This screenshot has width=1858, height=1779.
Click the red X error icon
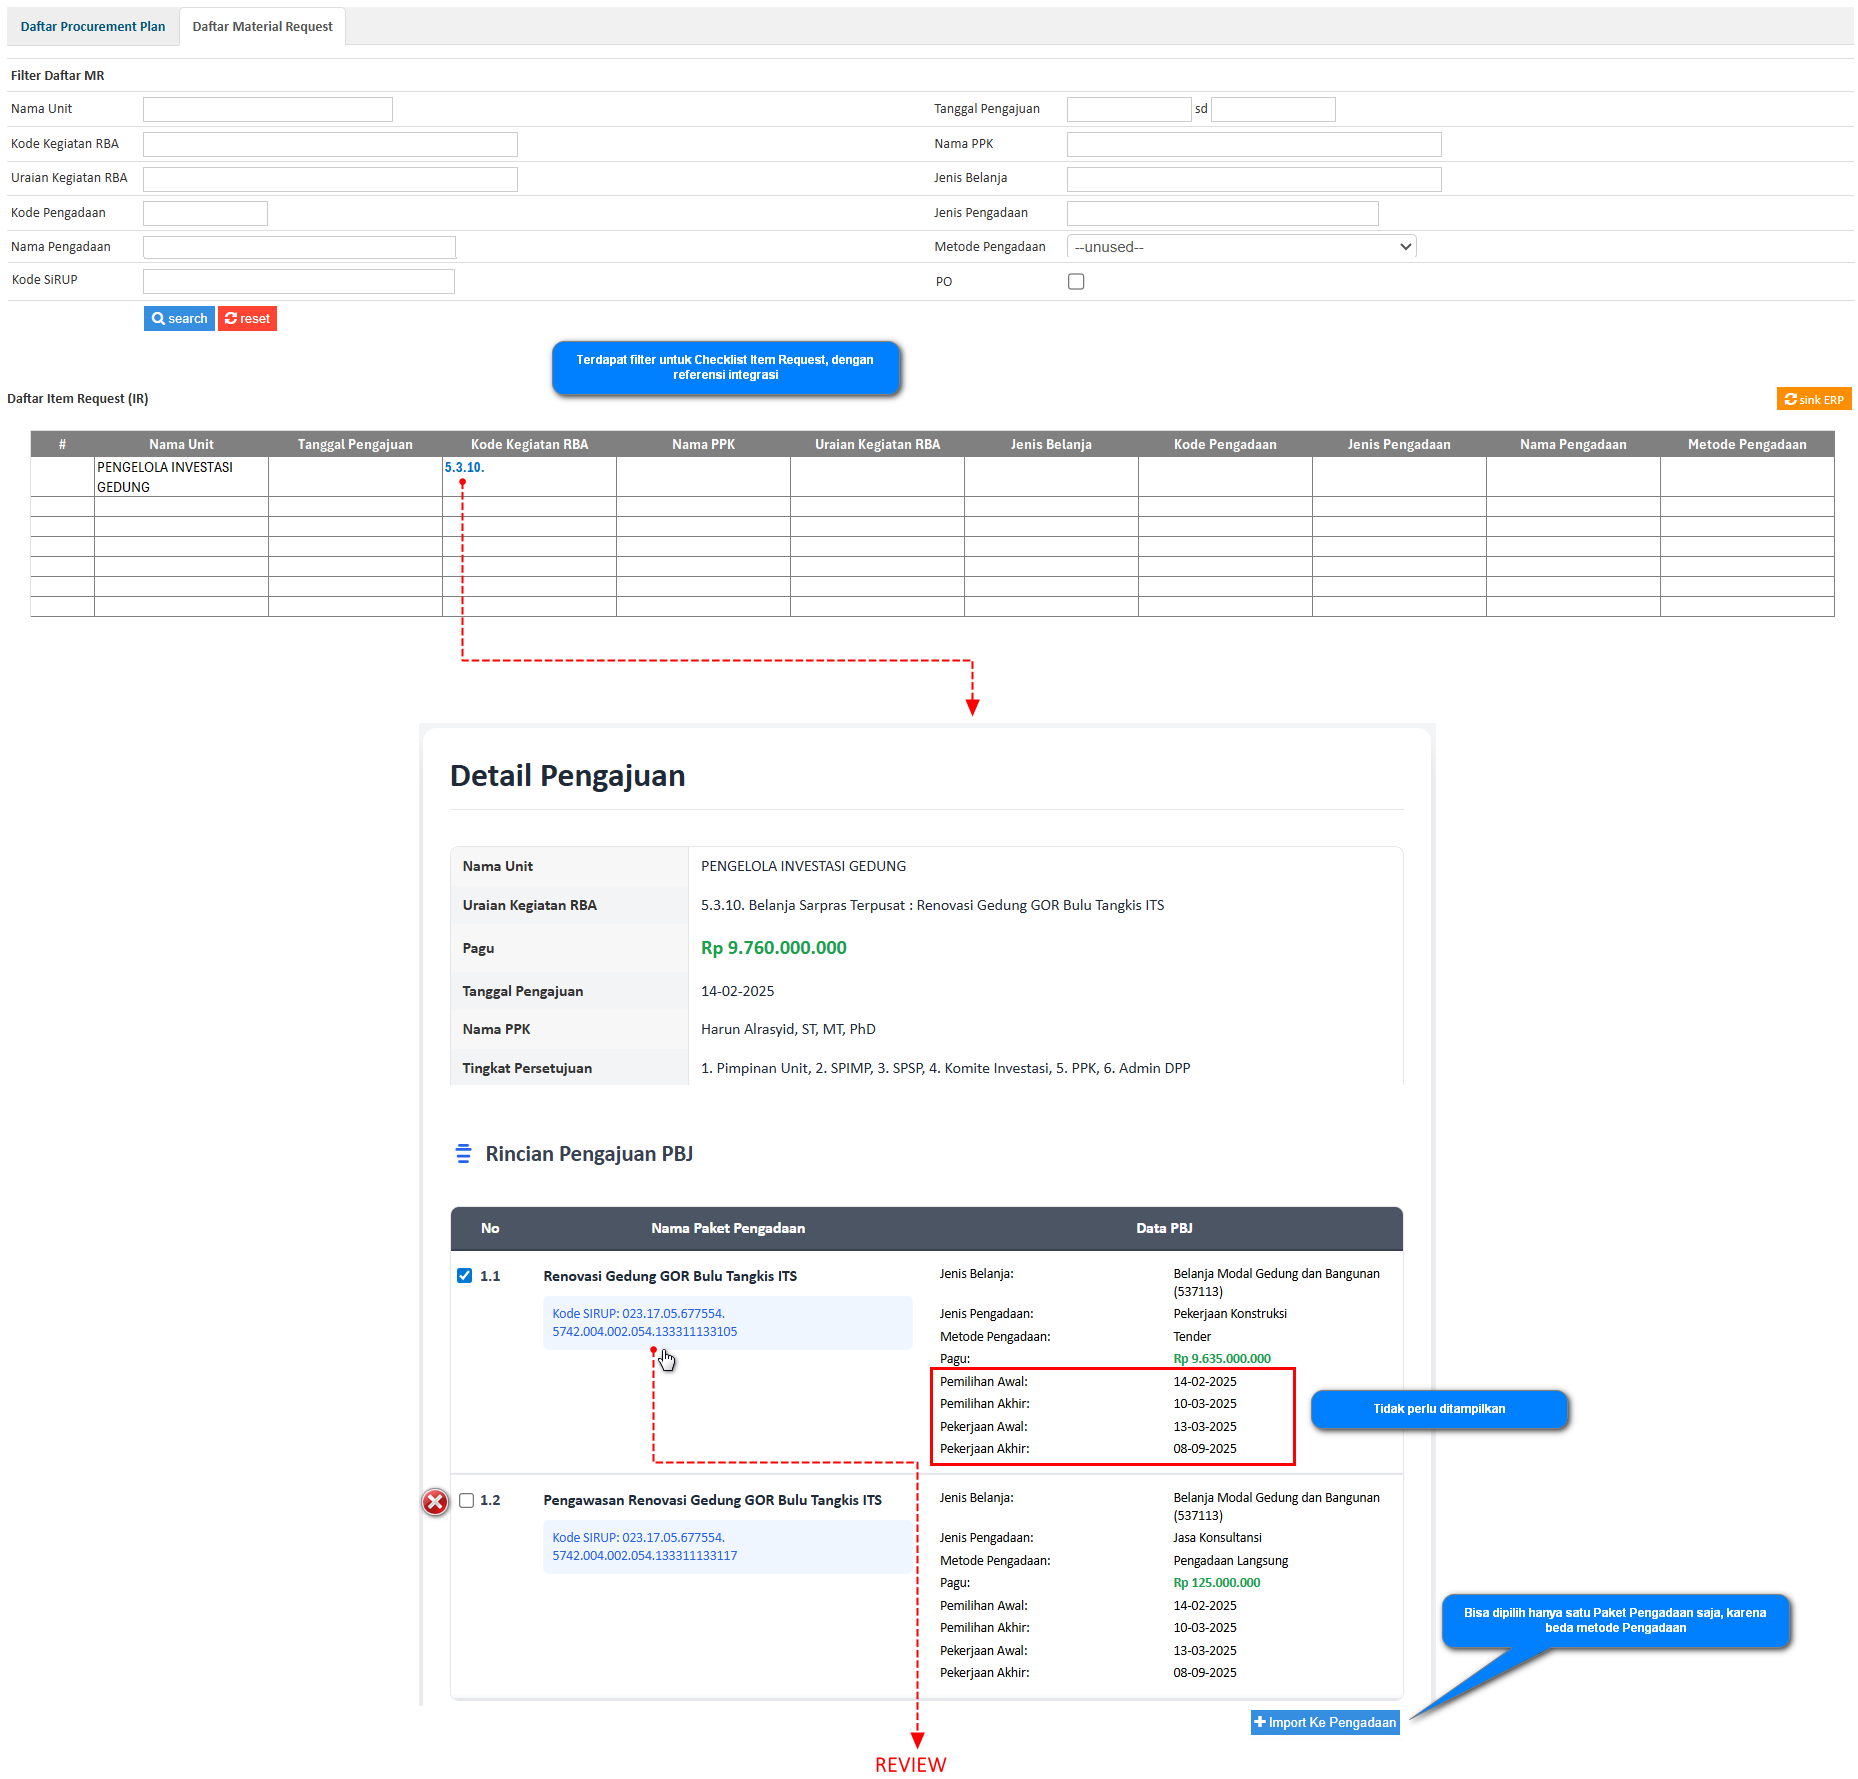tap(435, 1501)
